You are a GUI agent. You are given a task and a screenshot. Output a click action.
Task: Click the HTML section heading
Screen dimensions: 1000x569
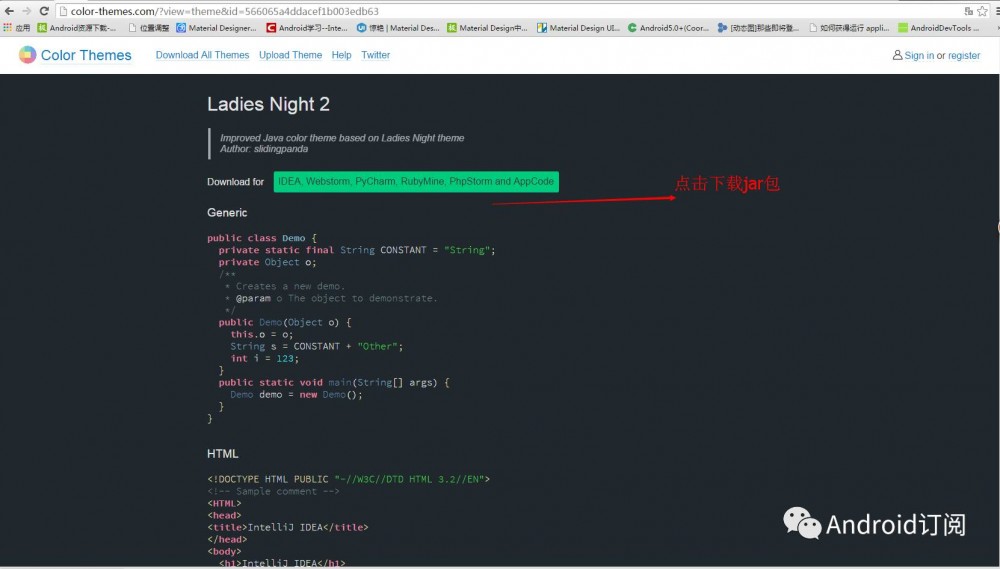click(x=223, y=454)
